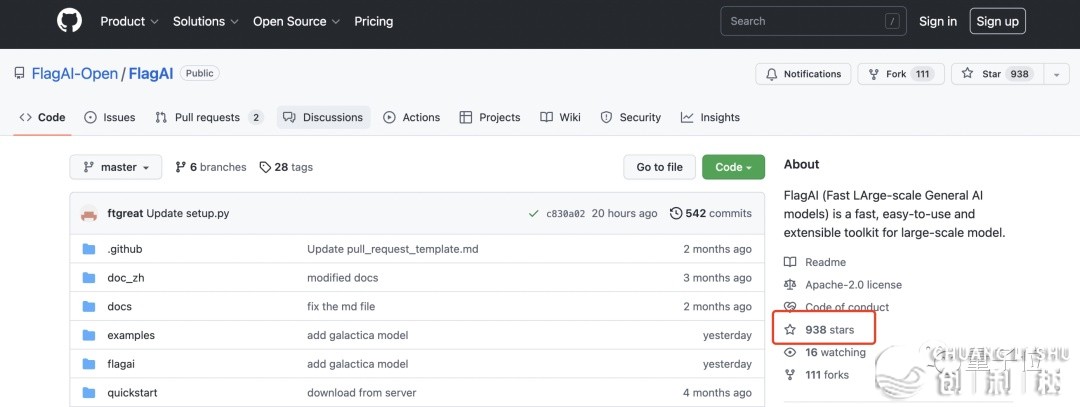Open the green Code dropdown
This screenshot has height=407, width=1080.
pyautogui.click(x=733, y=167)
